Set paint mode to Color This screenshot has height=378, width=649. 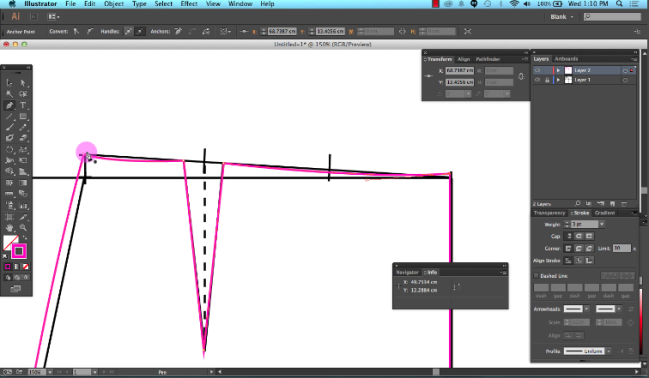[x=7, y=267]
